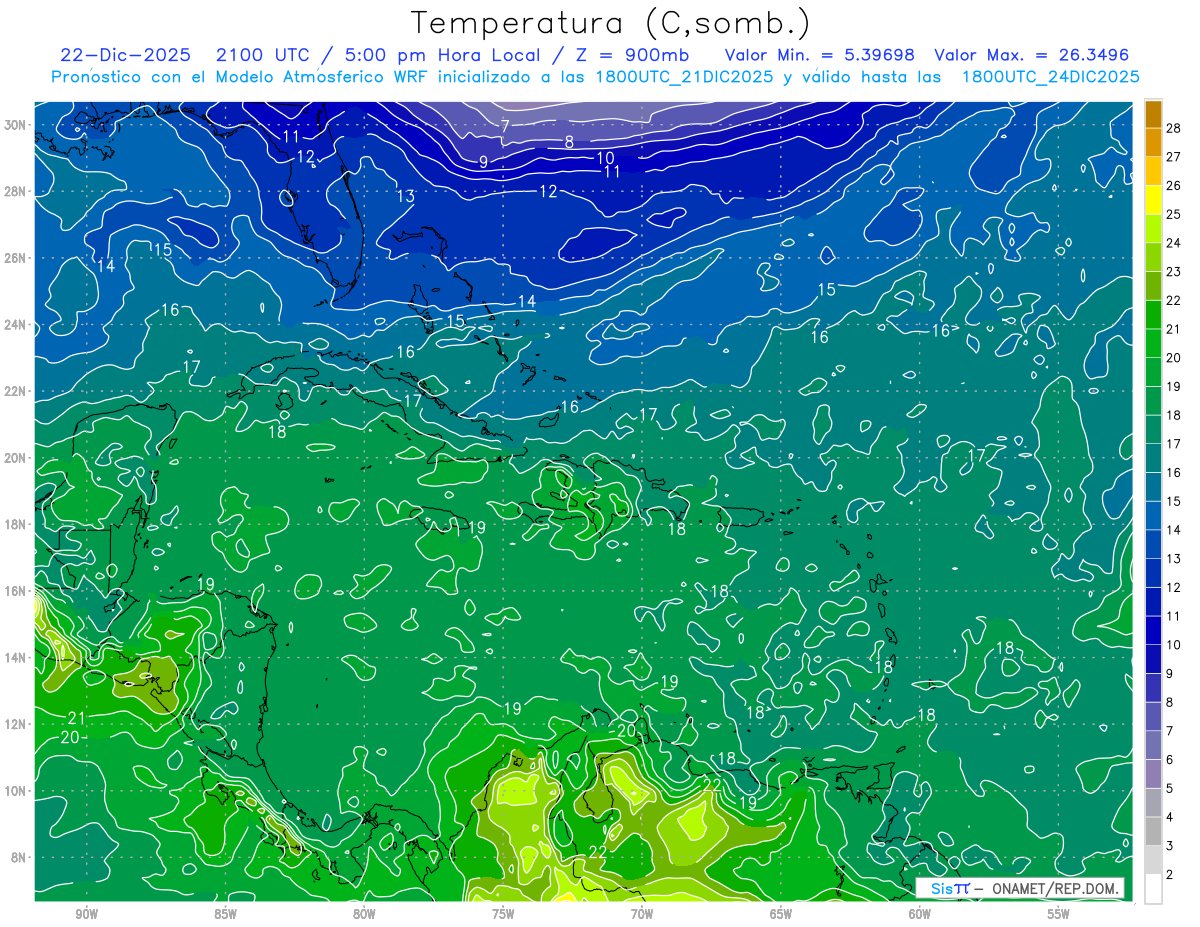
Task: Click the "60W" longitude axis label
Action: point(920,914)
